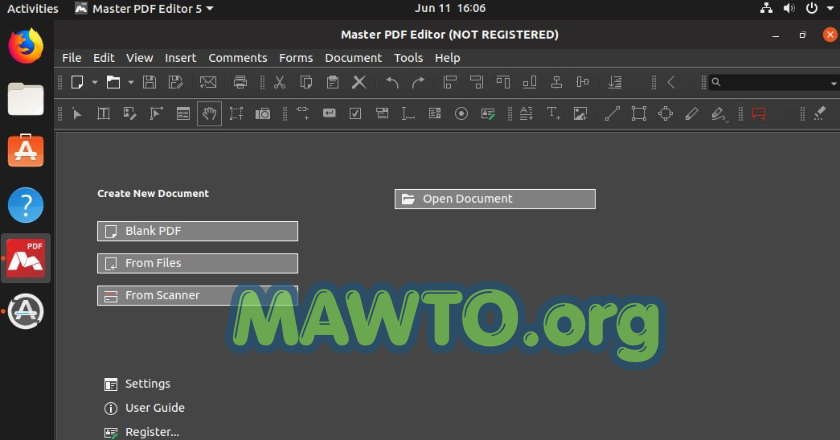
Task: Select the Snapshot camera tool
Action: [262, 114]
